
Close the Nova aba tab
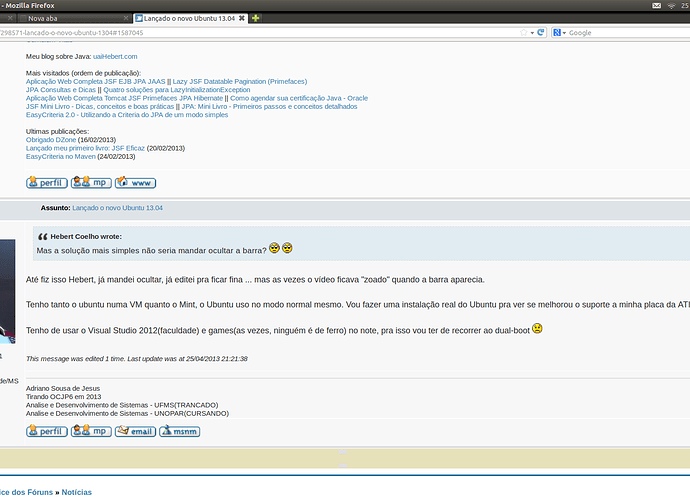(126, 18)
